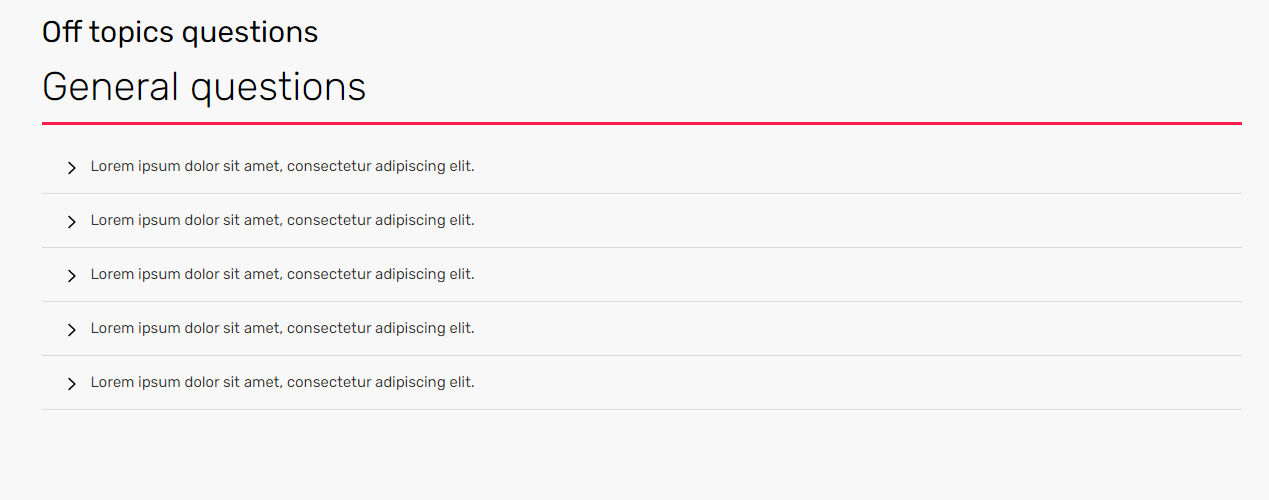Click the red divider under General questions

point(642,123)
